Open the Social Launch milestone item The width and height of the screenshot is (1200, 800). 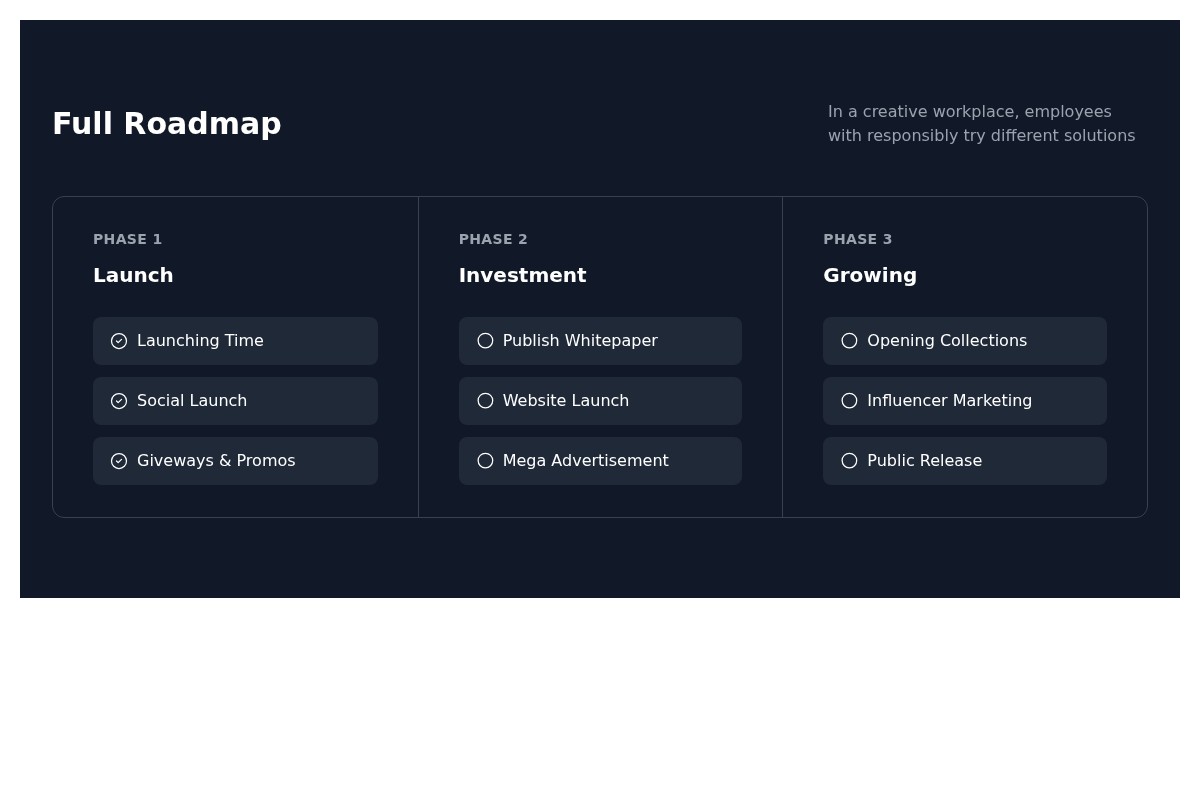[235, 401]
